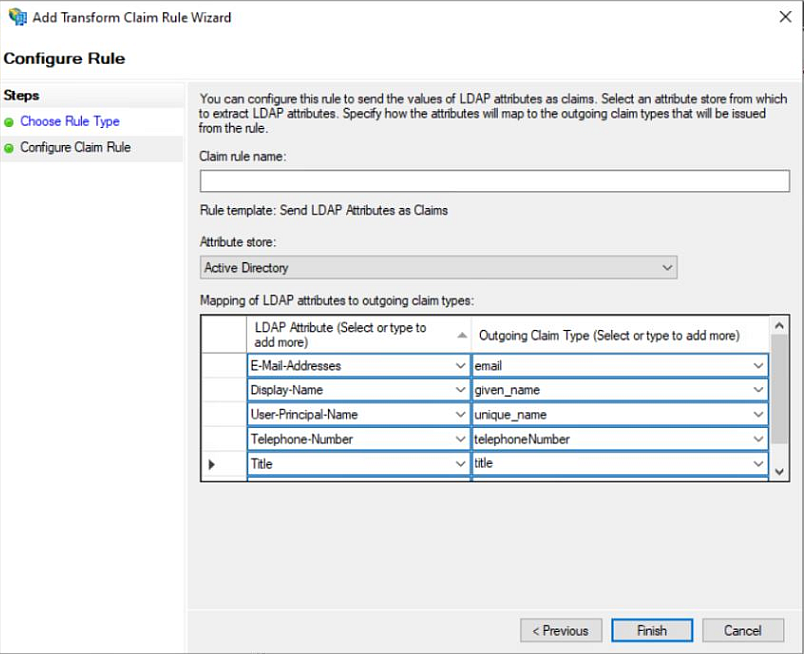Go to Choose Rule Type step
The image size is (804, 654).
(70, 122)
